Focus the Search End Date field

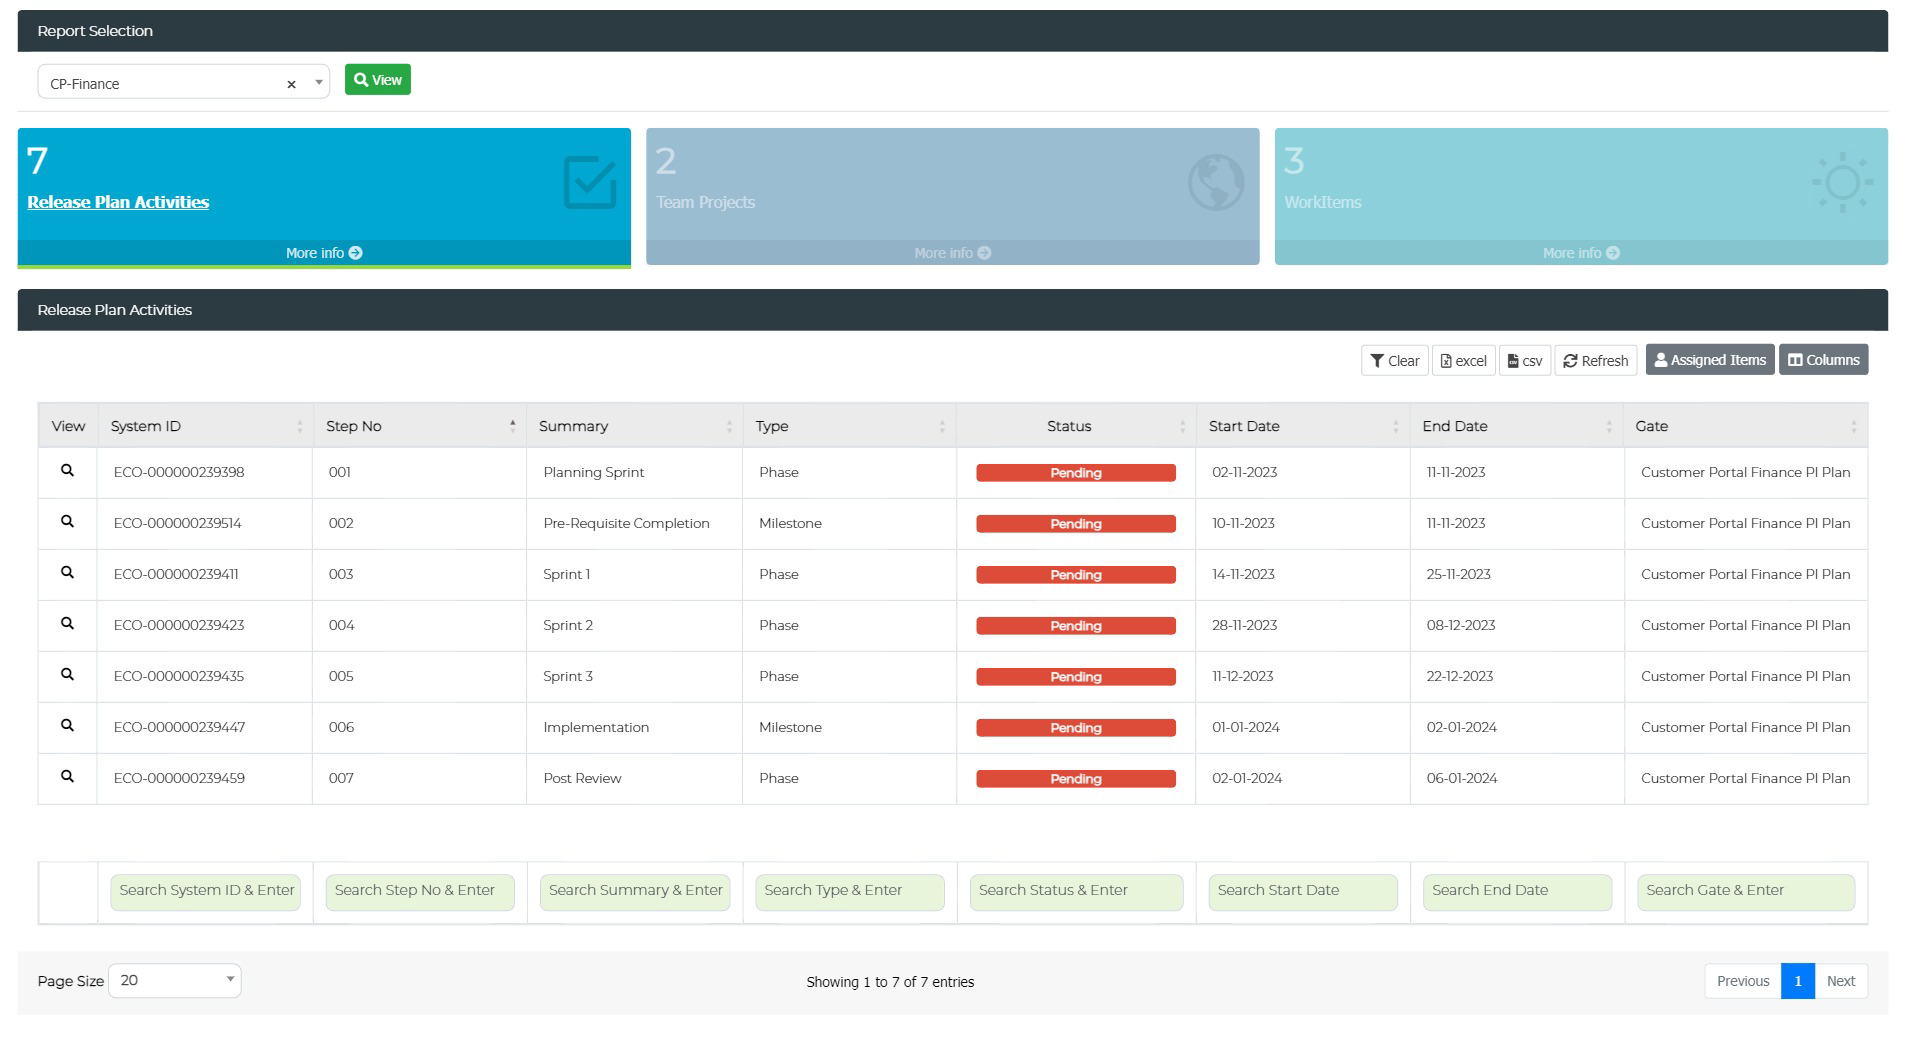[1517, 892]
